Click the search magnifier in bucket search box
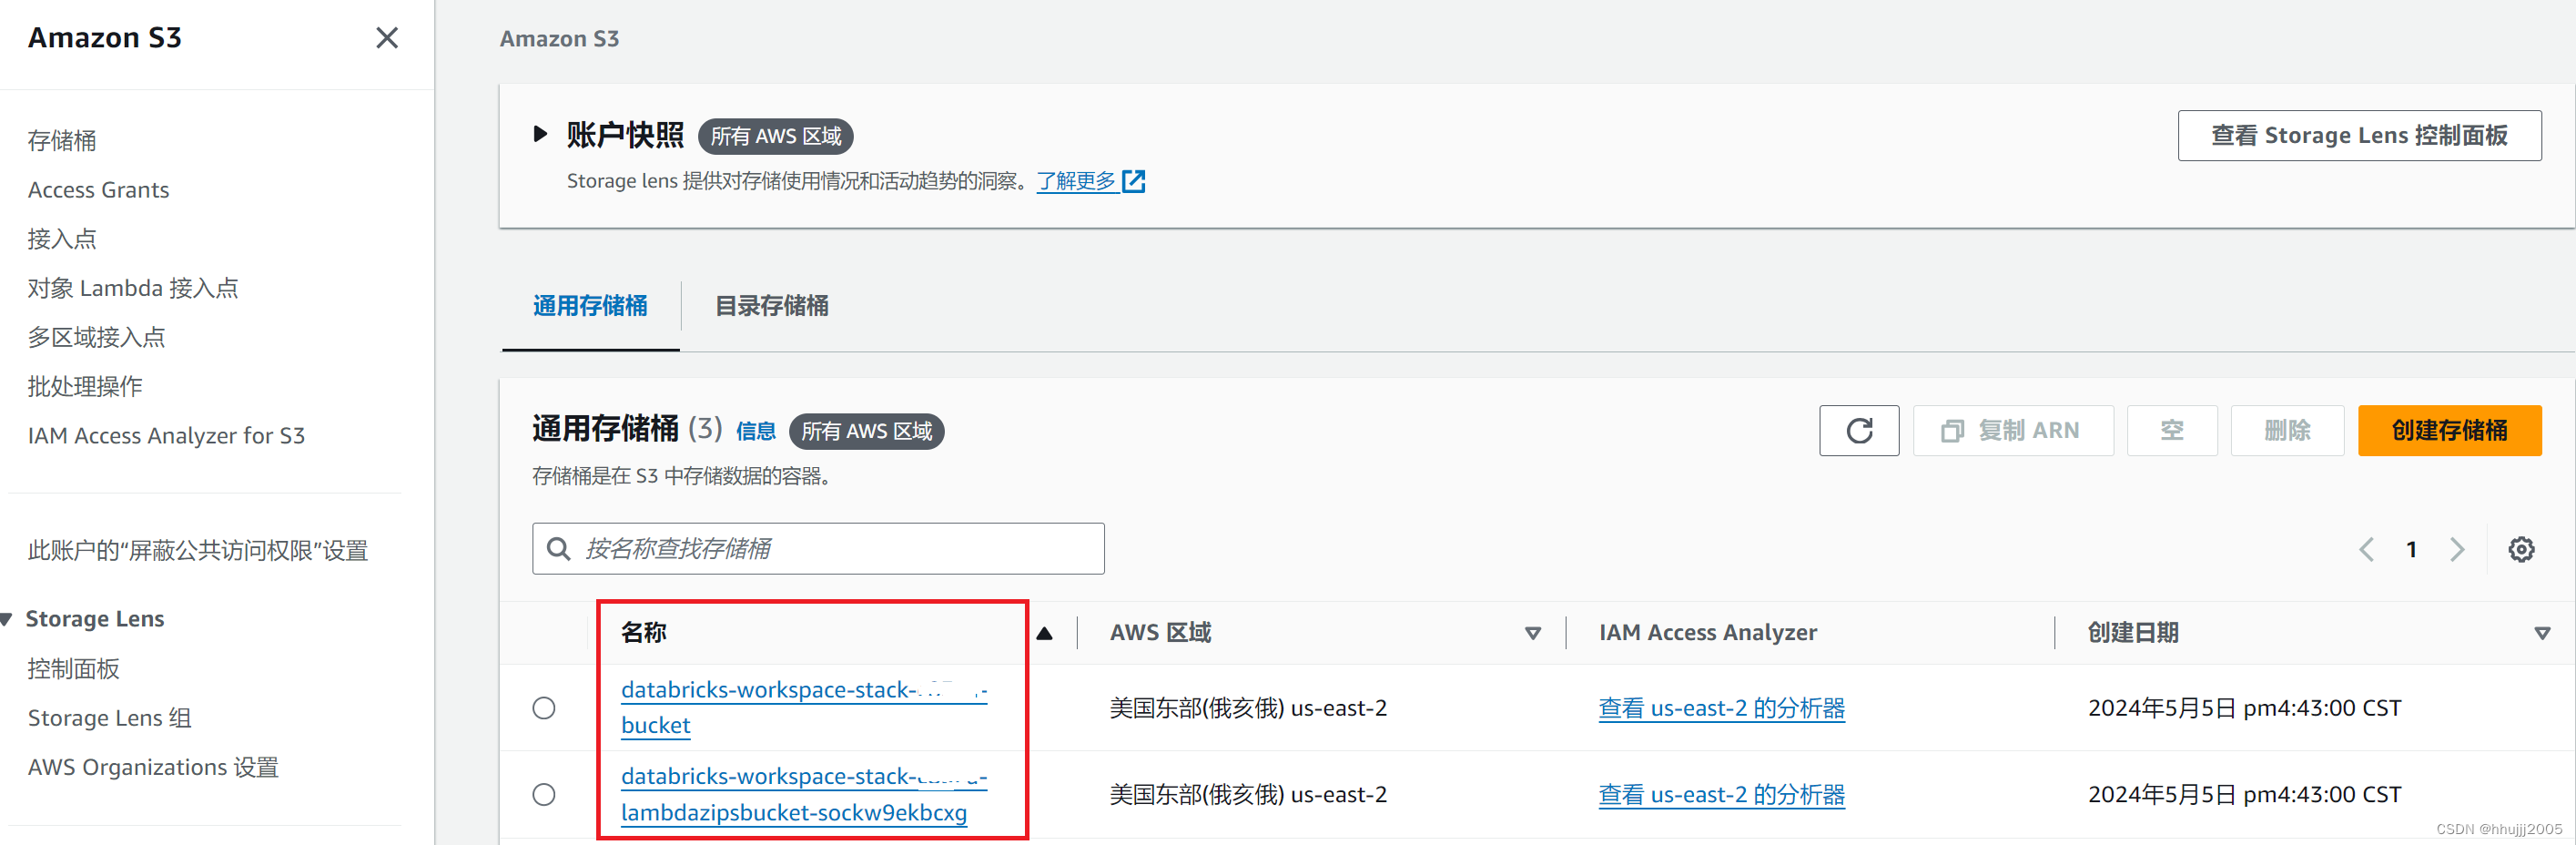Image resolution: width=2576 pixels, height=845 pixels. click(x=559, y=548)
